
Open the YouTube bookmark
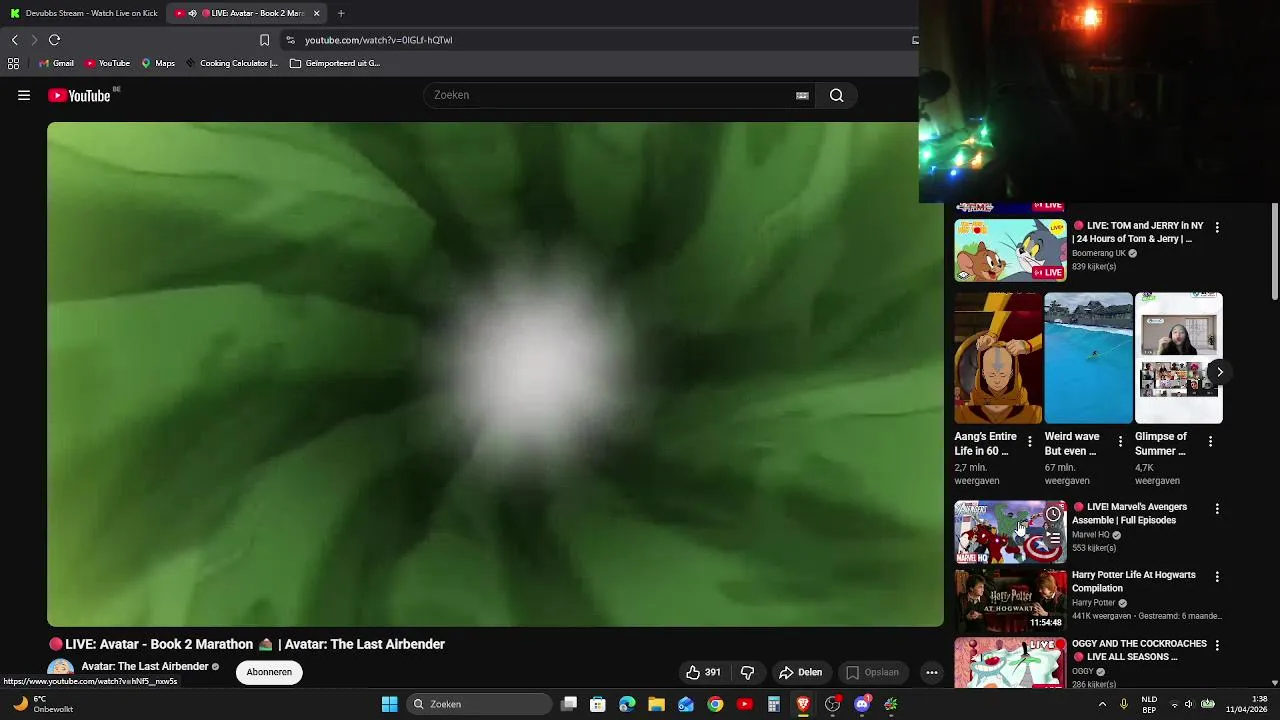107,63
